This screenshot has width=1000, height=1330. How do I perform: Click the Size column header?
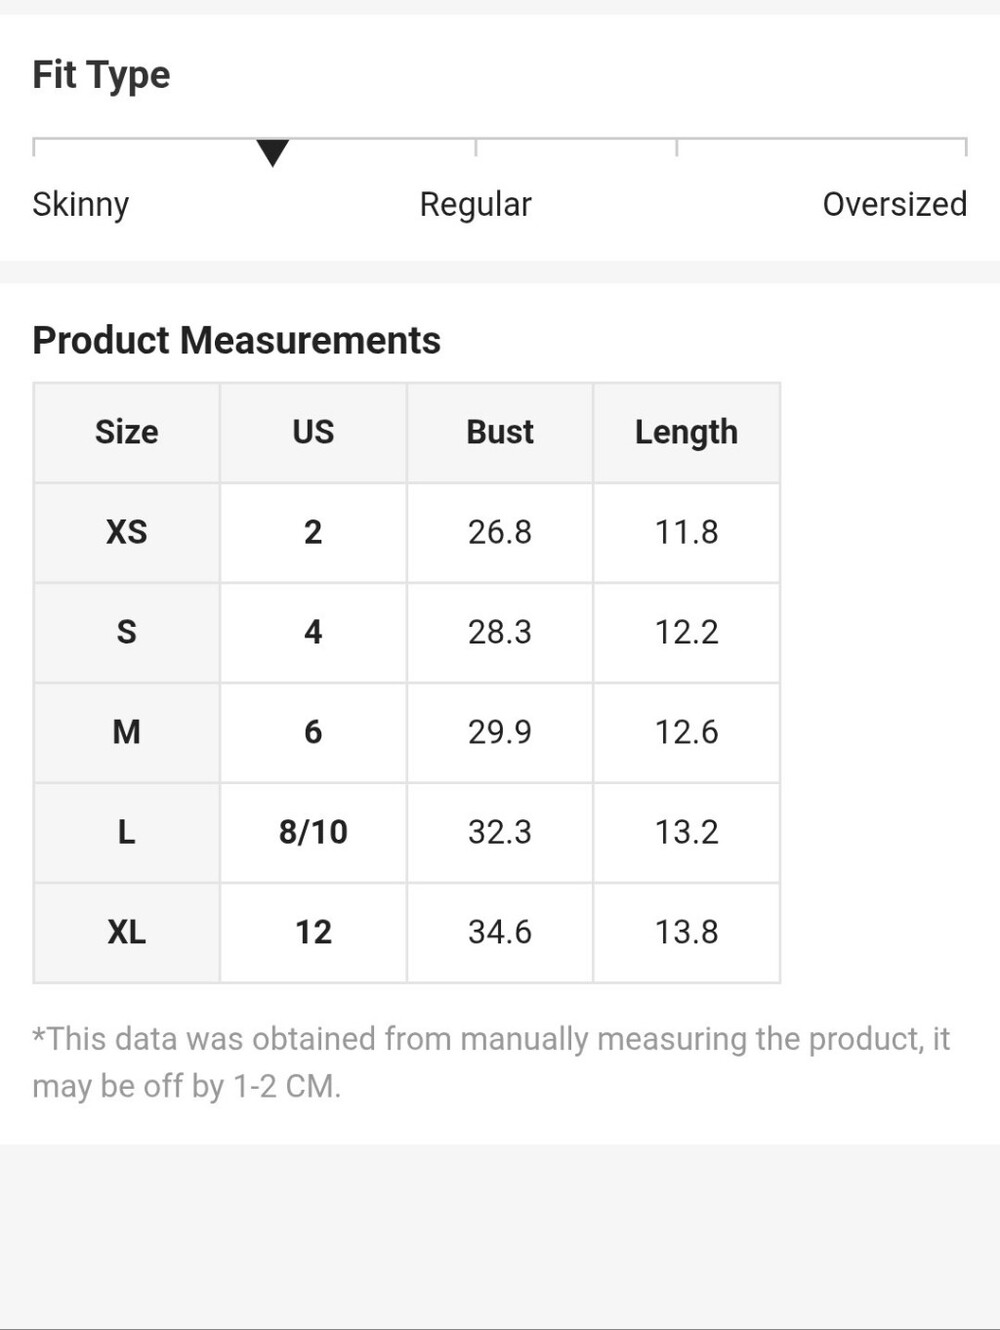pyautogui.click(x=127, y=432)
